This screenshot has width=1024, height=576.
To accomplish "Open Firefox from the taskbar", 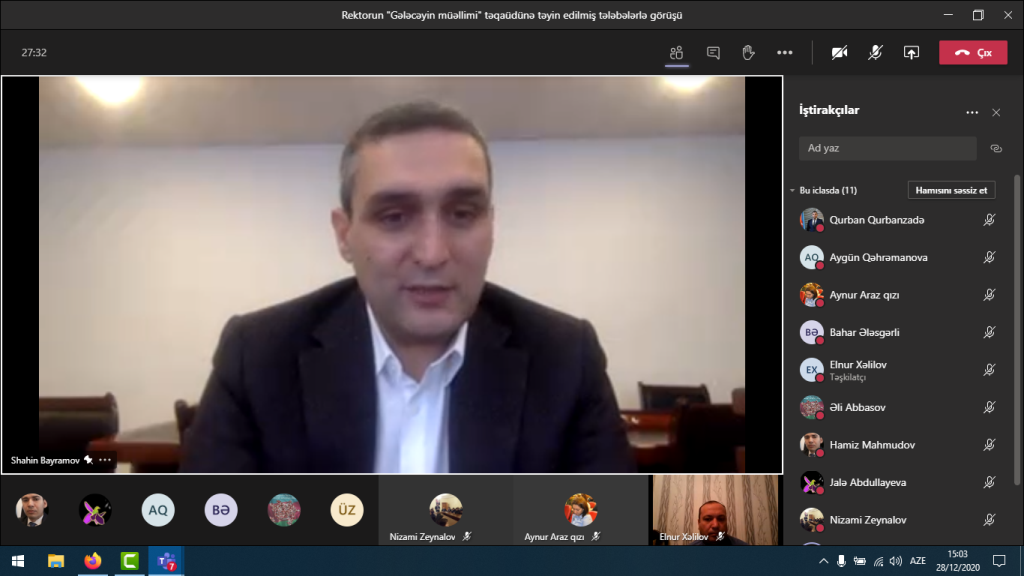I will click(93, 561).
